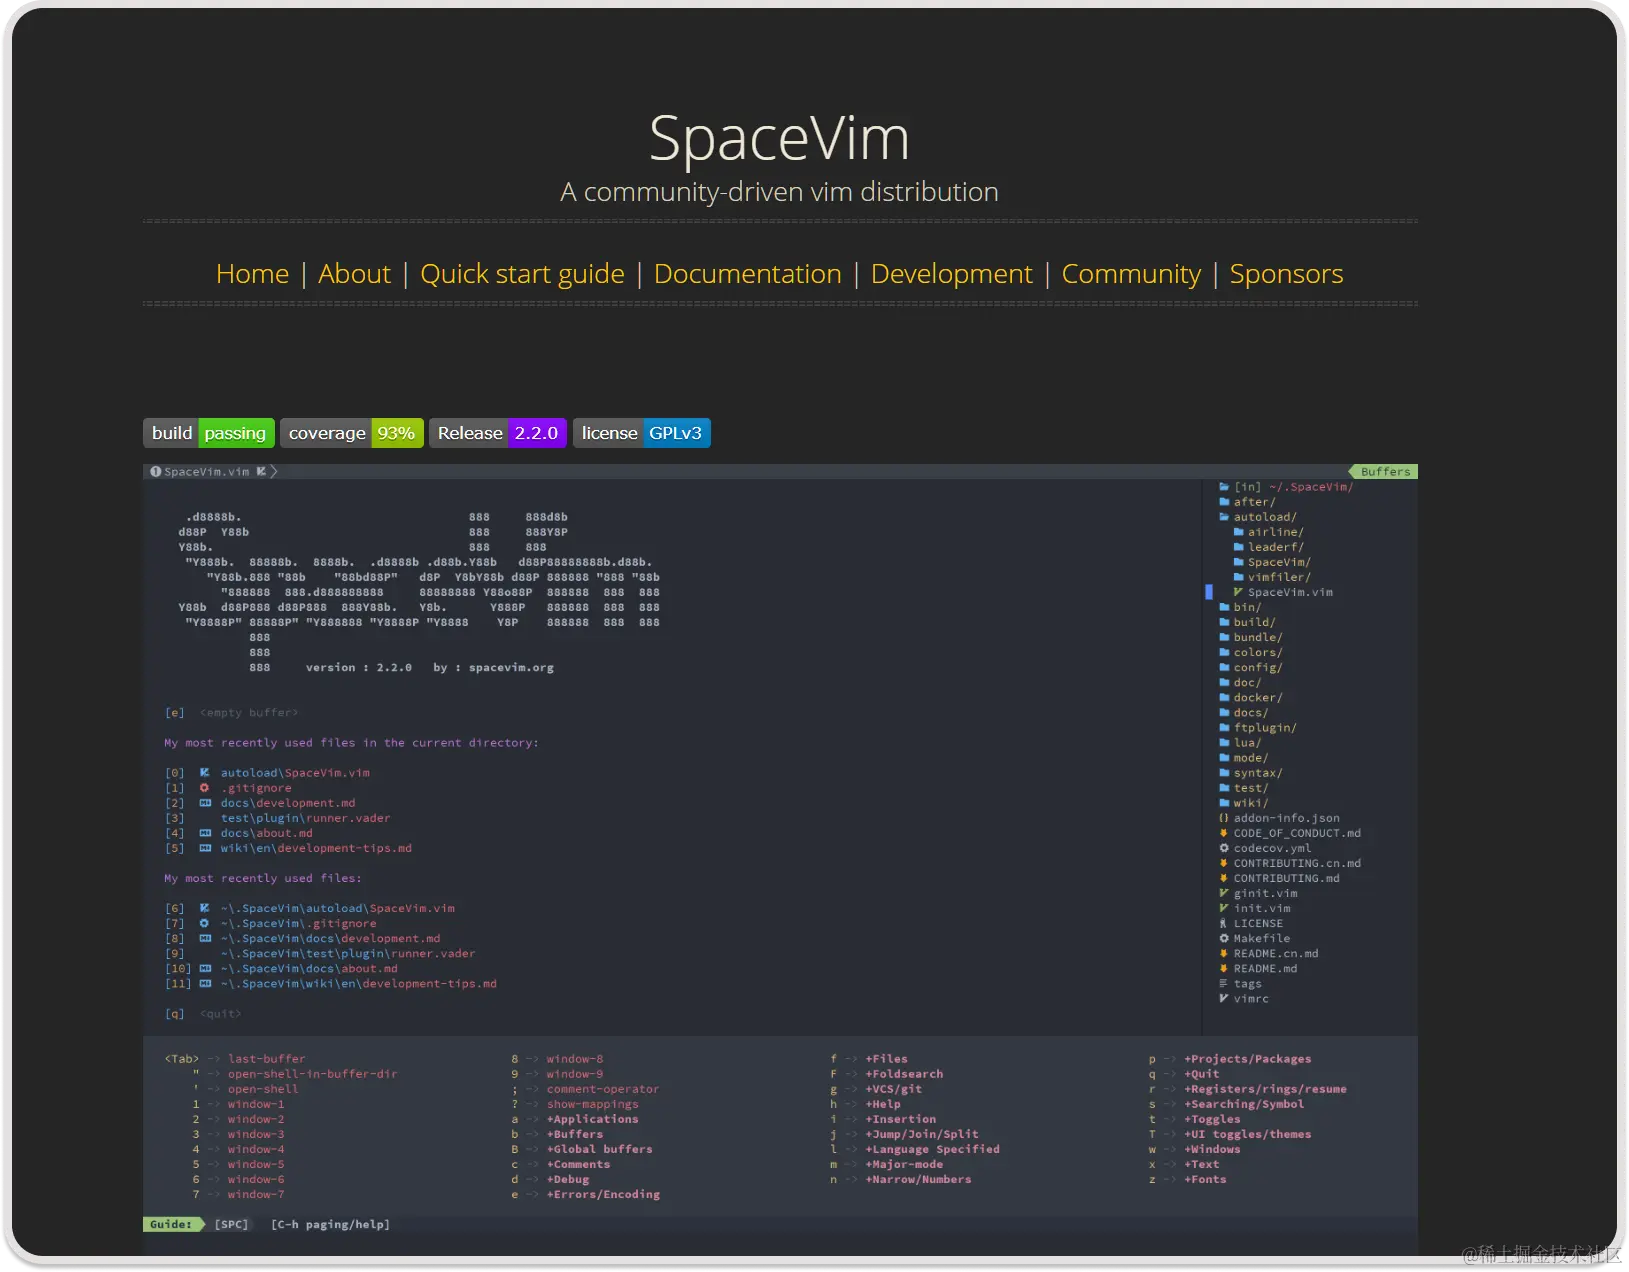Click the git icon in entry [1] .gitignore

[205, 788]
